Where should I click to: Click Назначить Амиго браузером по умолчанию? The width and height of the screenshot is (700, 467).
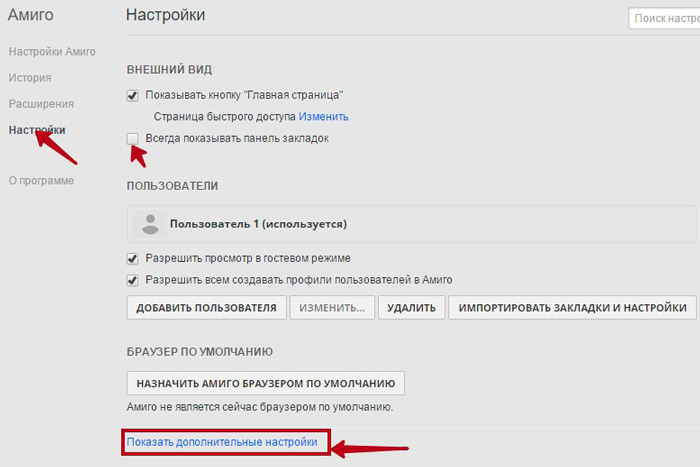click(266, 383)
